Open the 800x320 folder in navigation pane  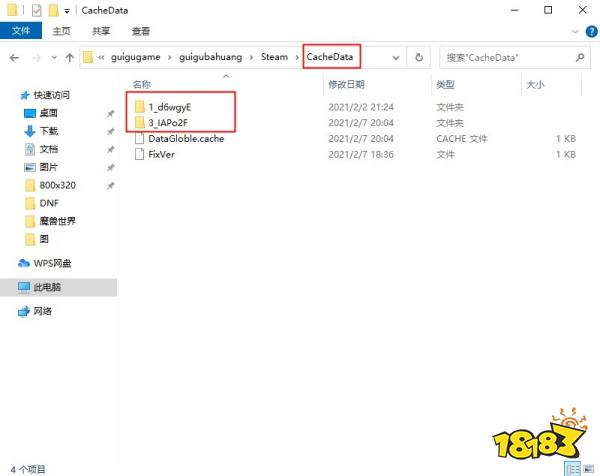click(57, 185)
